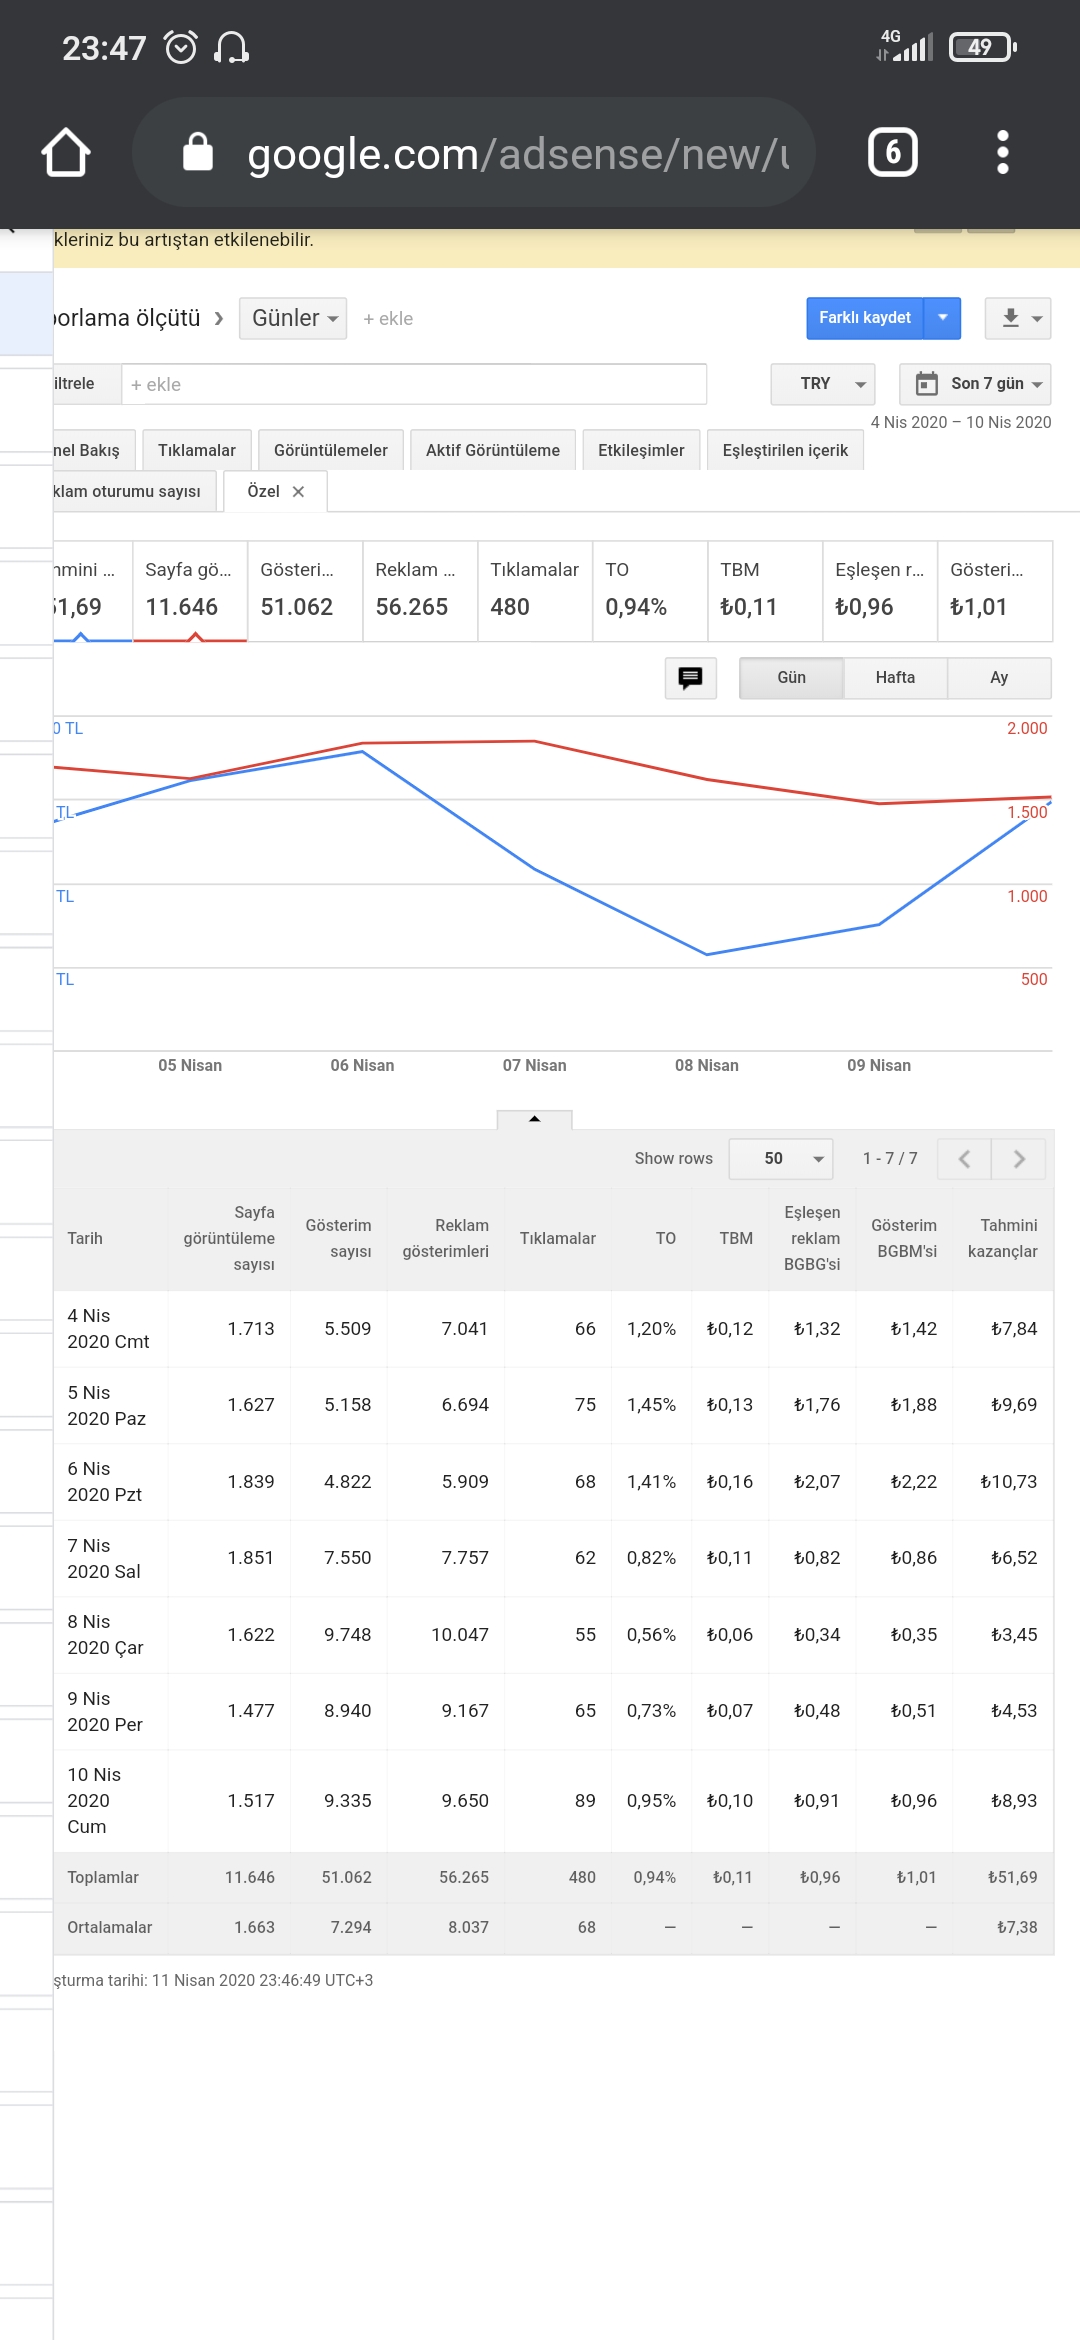Toggle Gösterim metric card 51.062
1080x2340 pixels.
coord(305,591)
